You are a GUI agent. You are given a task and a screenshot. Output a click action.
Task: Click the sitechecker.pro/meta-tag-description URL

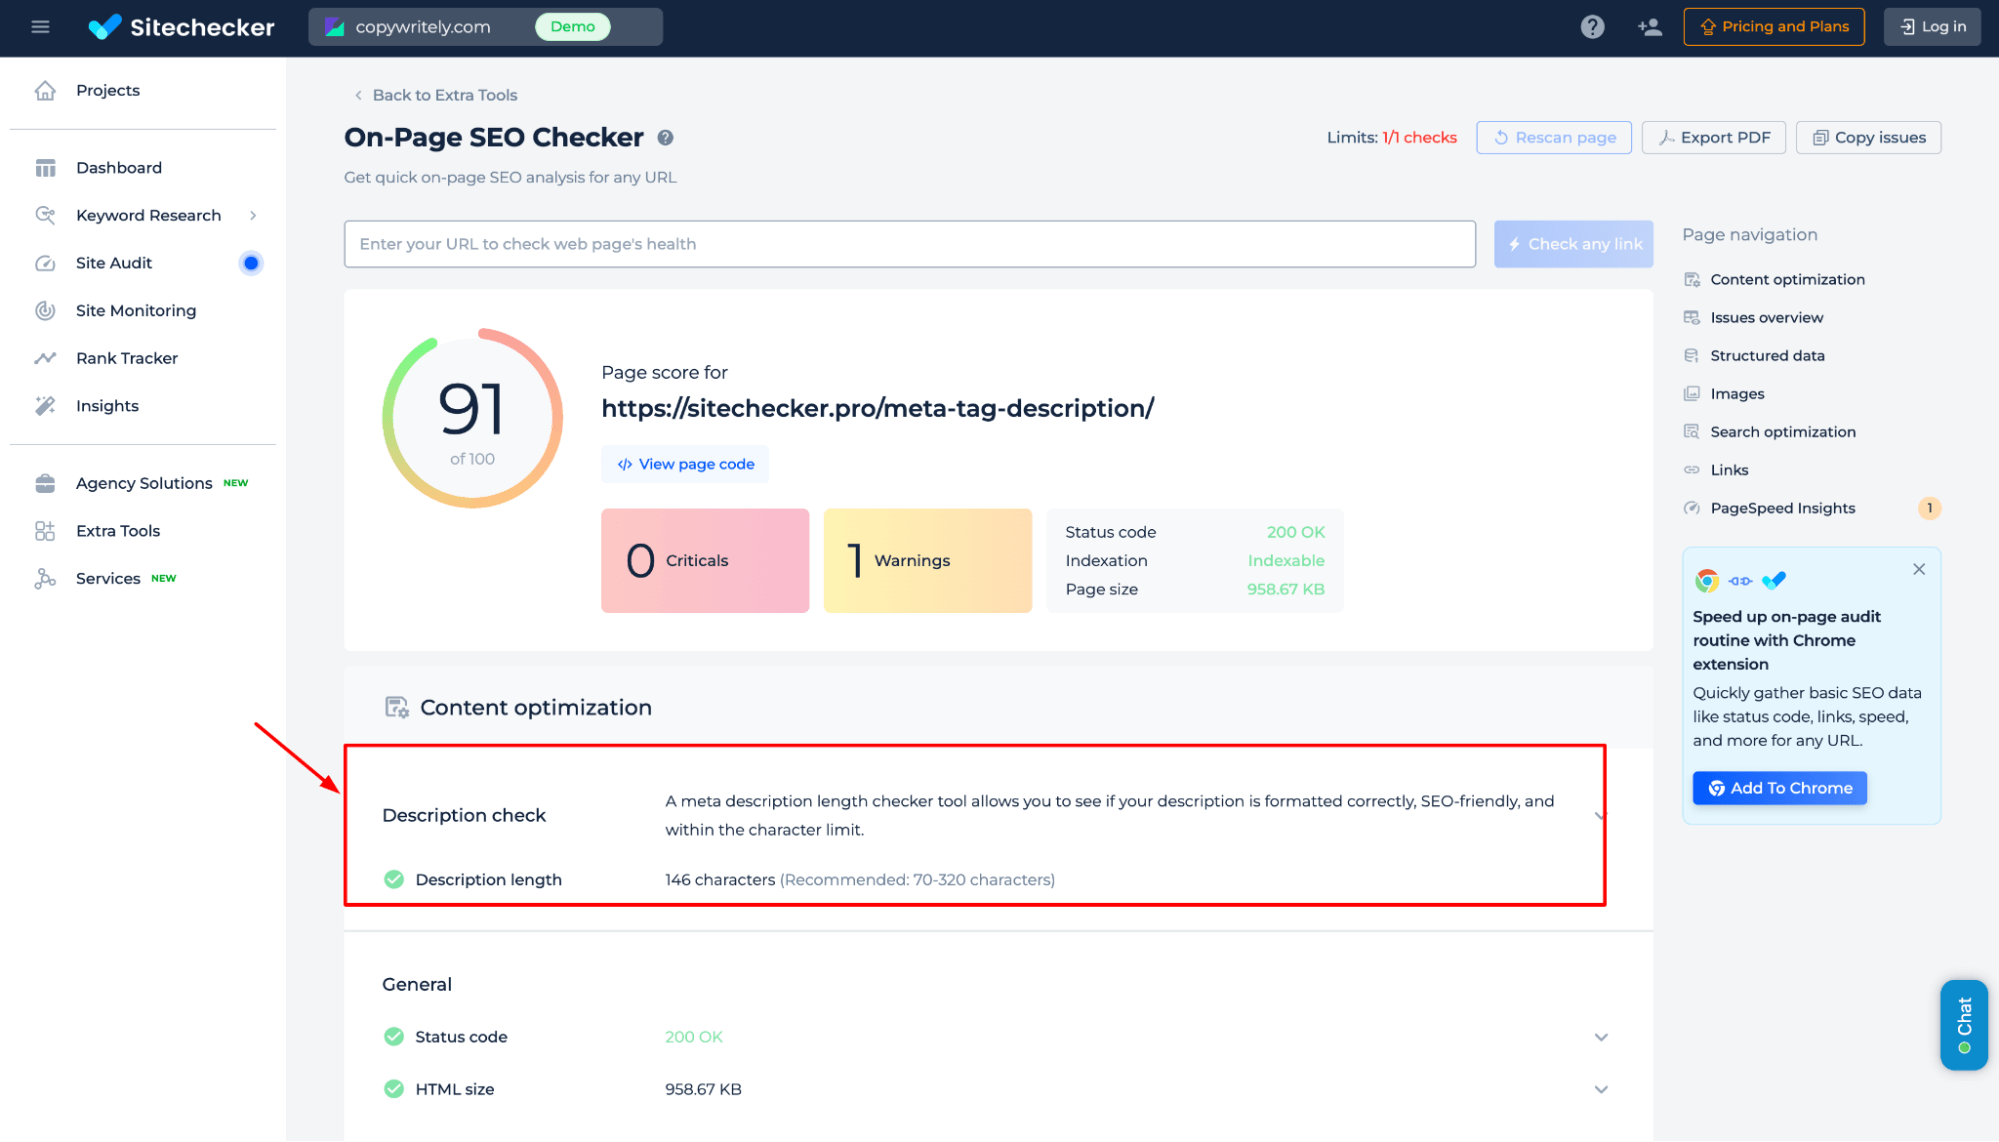click(878, 408)
